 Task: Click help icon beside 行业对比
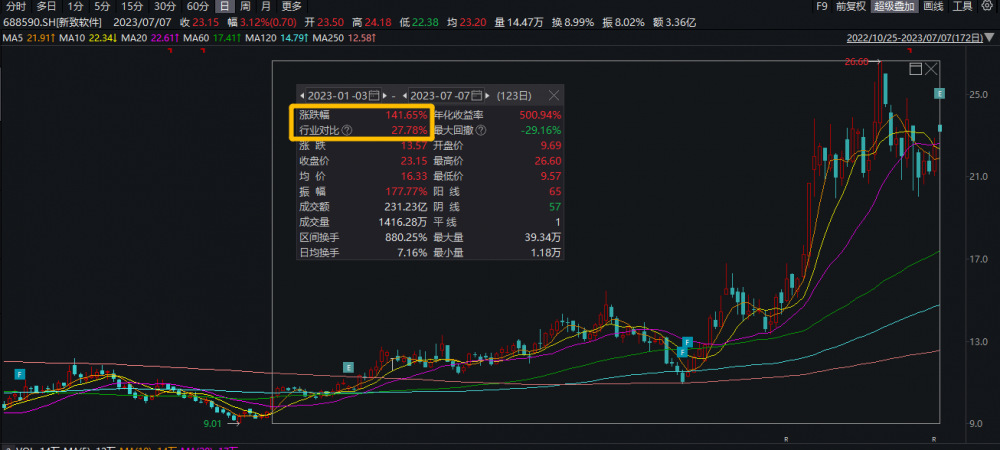pyautogui.click(x=347, y=130)
